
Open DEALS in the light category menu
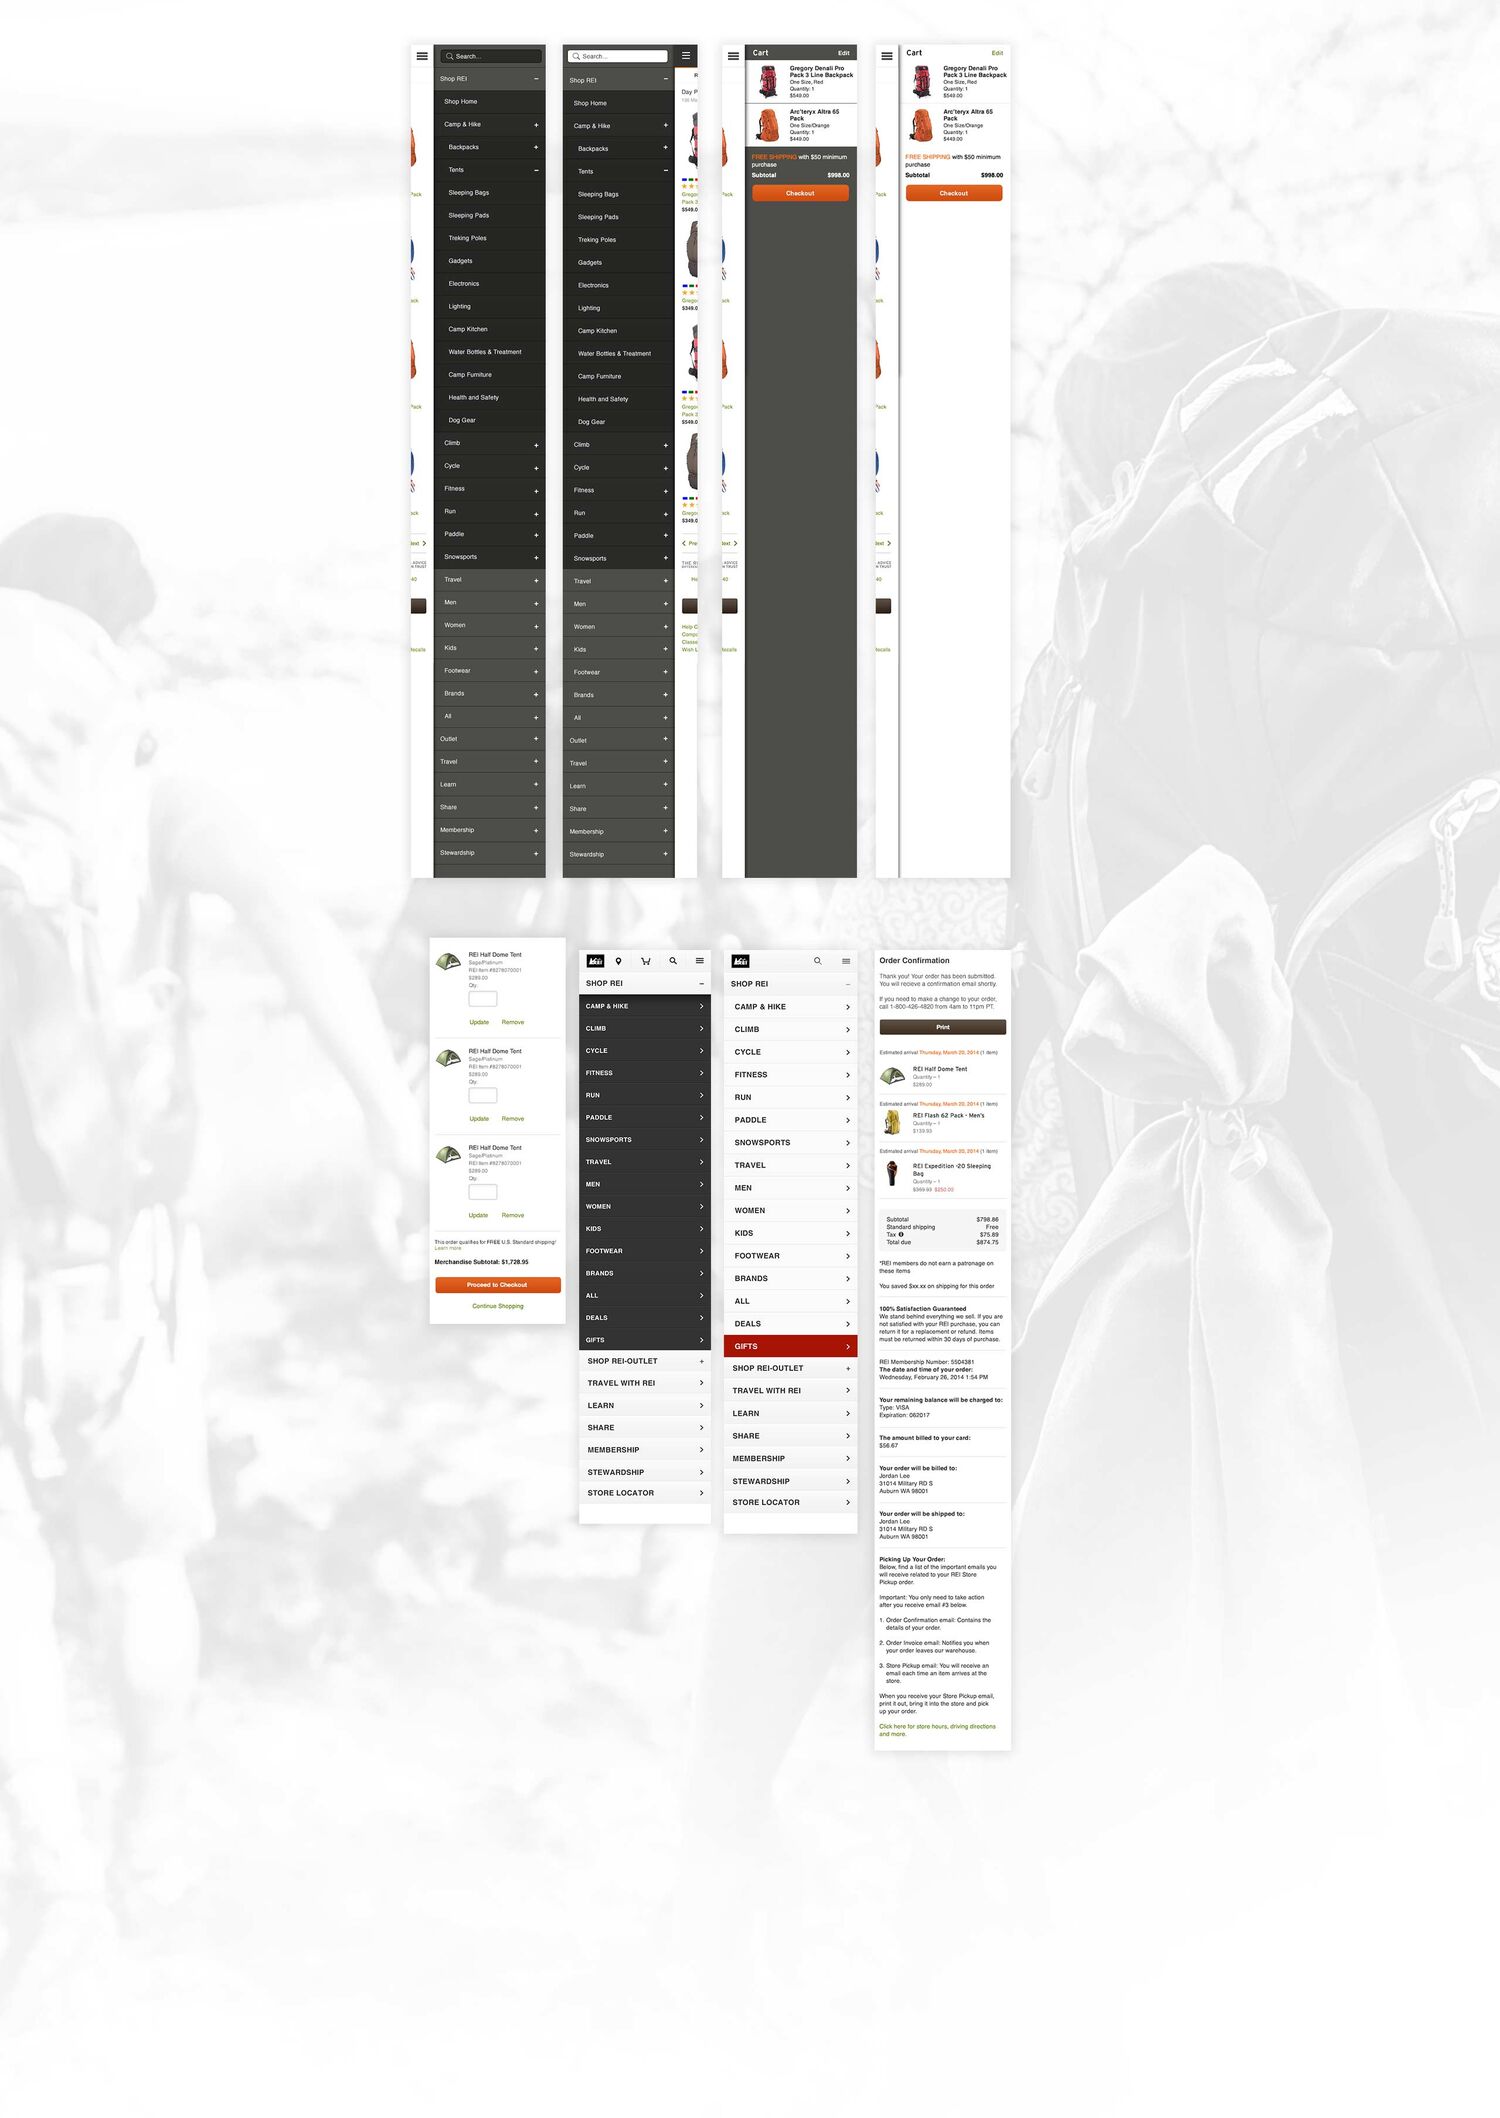(790, 1324)
